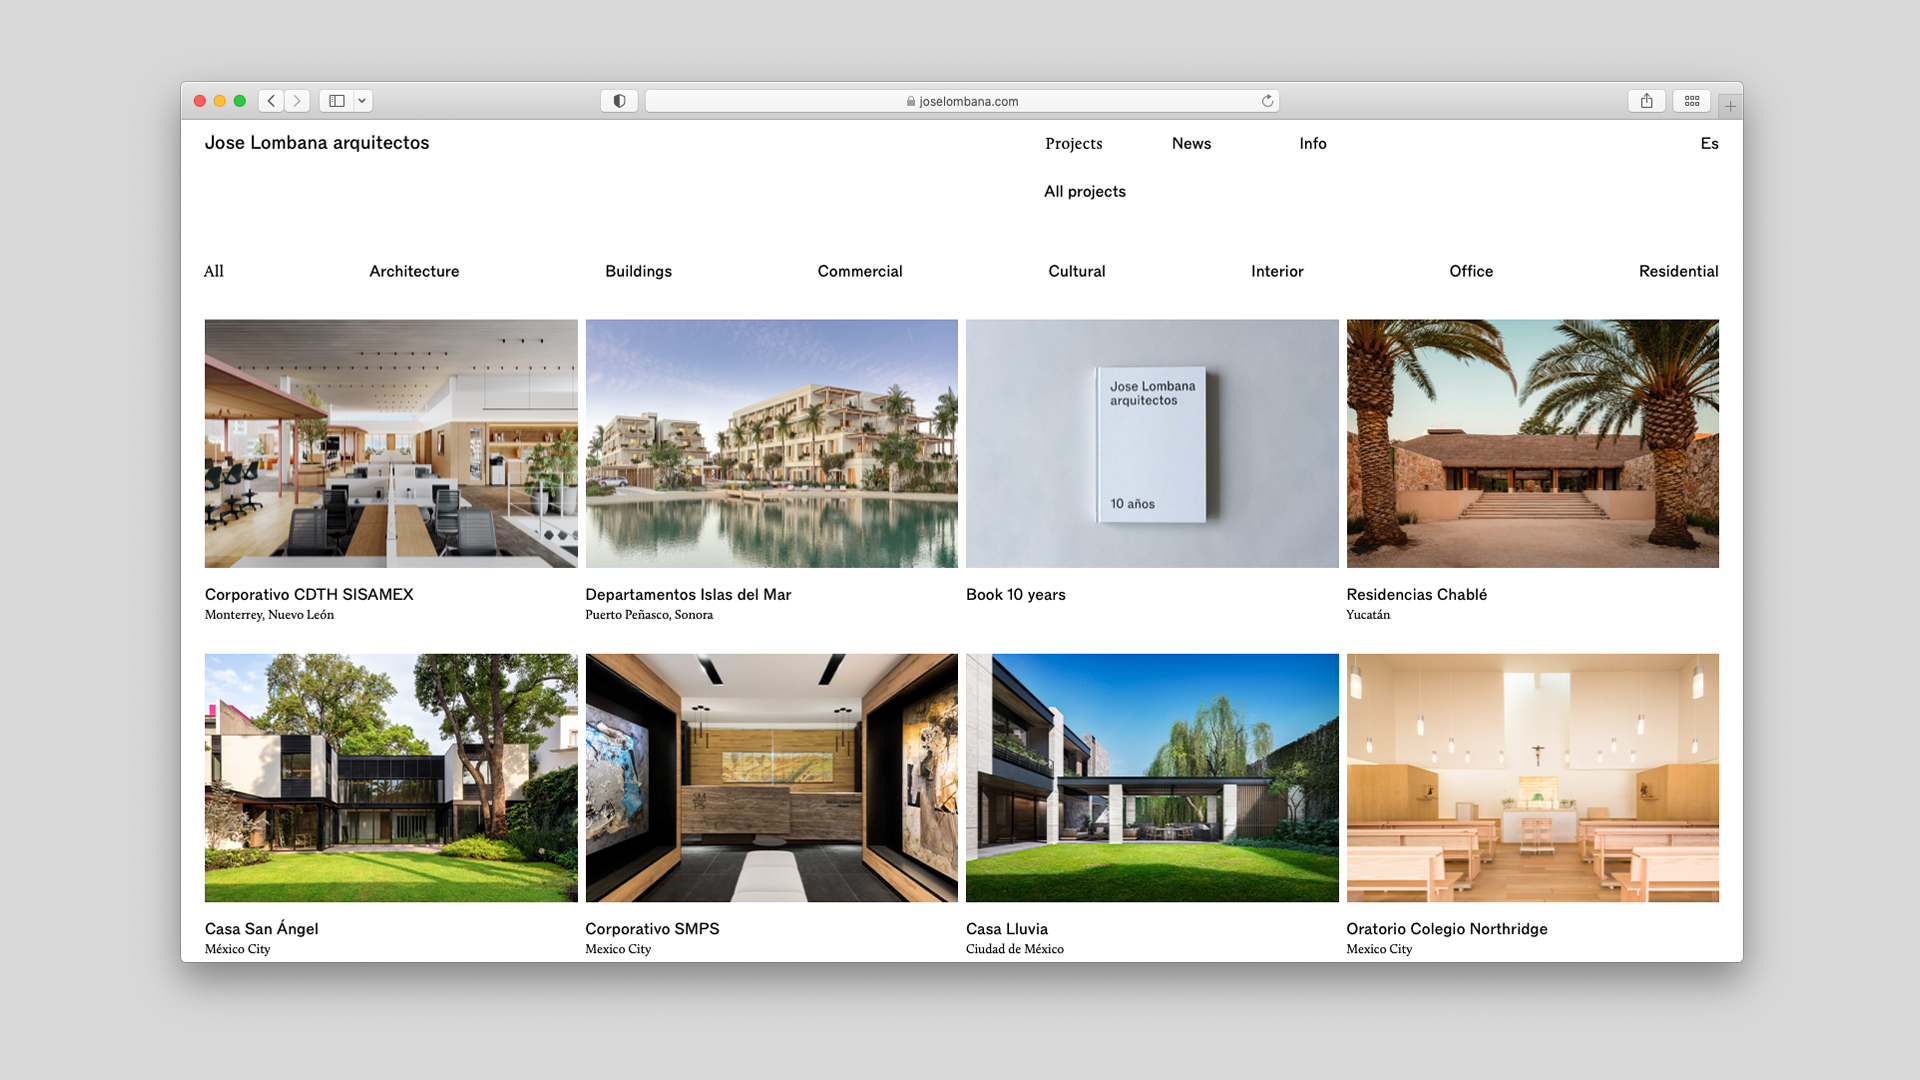Open the Info menu item
This screenshot has height=1080, width=1920.
point(1313,144)
